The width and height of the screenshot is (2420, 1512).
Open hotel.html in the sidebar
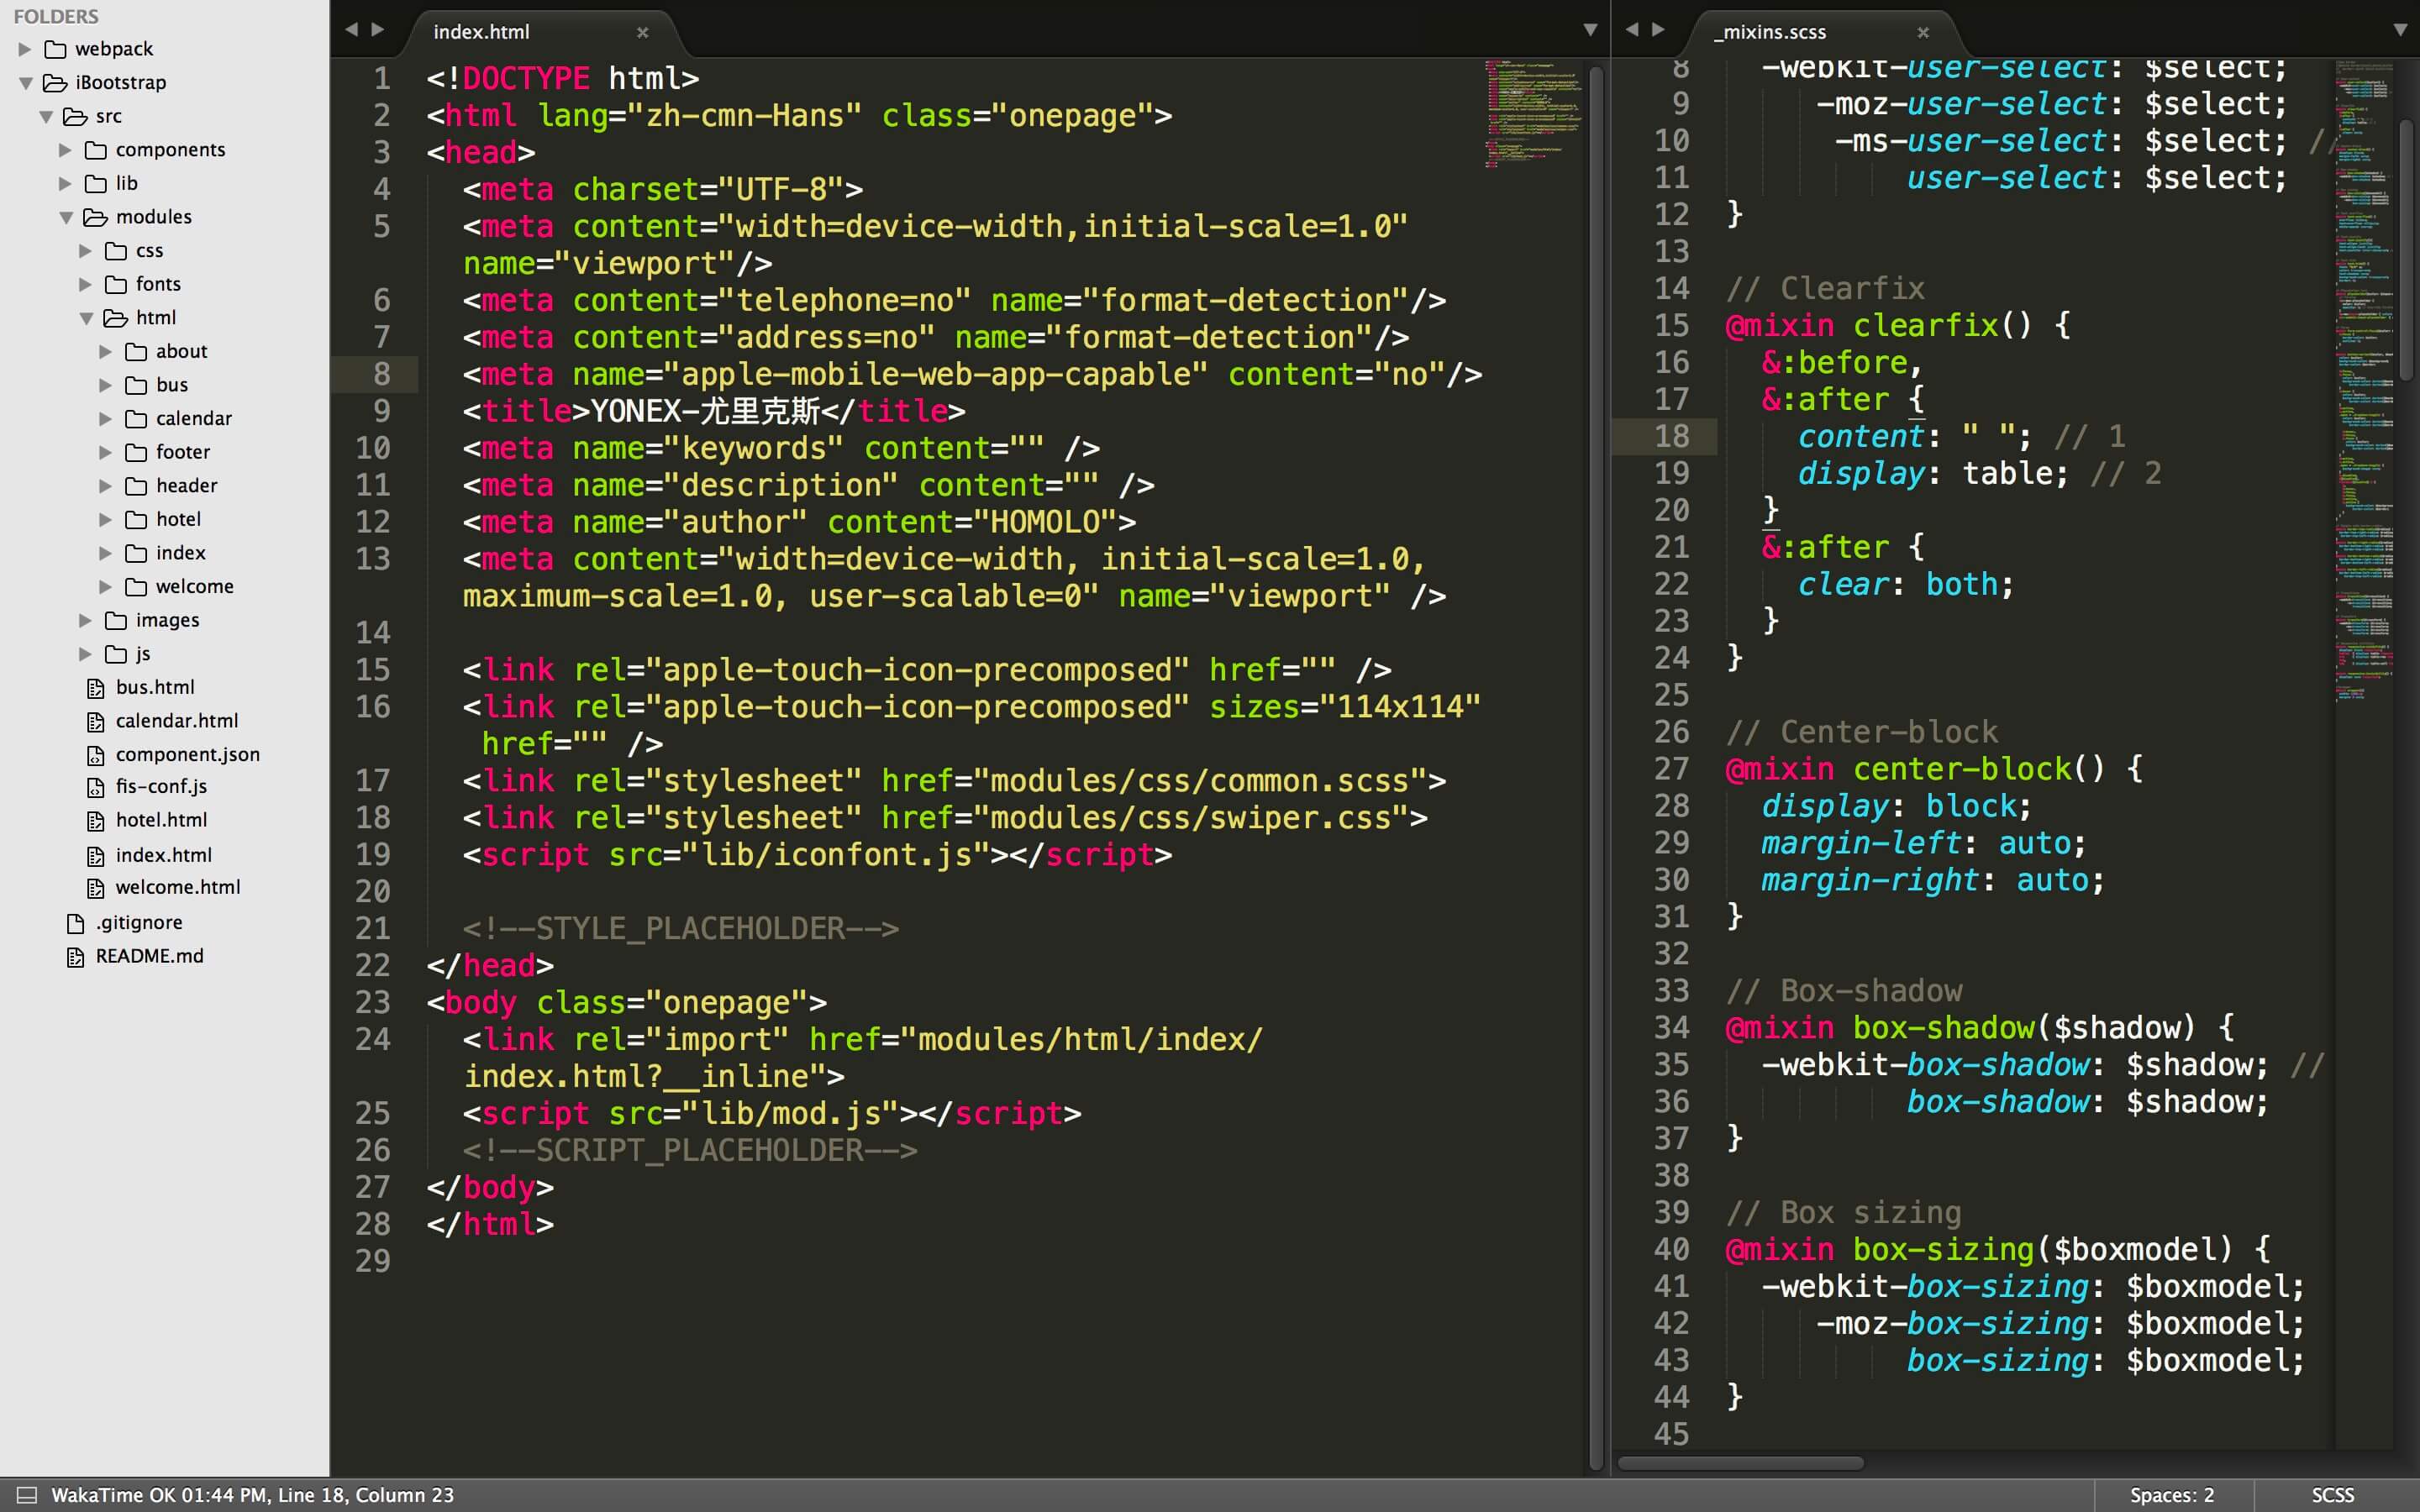[x=162, y=820]
